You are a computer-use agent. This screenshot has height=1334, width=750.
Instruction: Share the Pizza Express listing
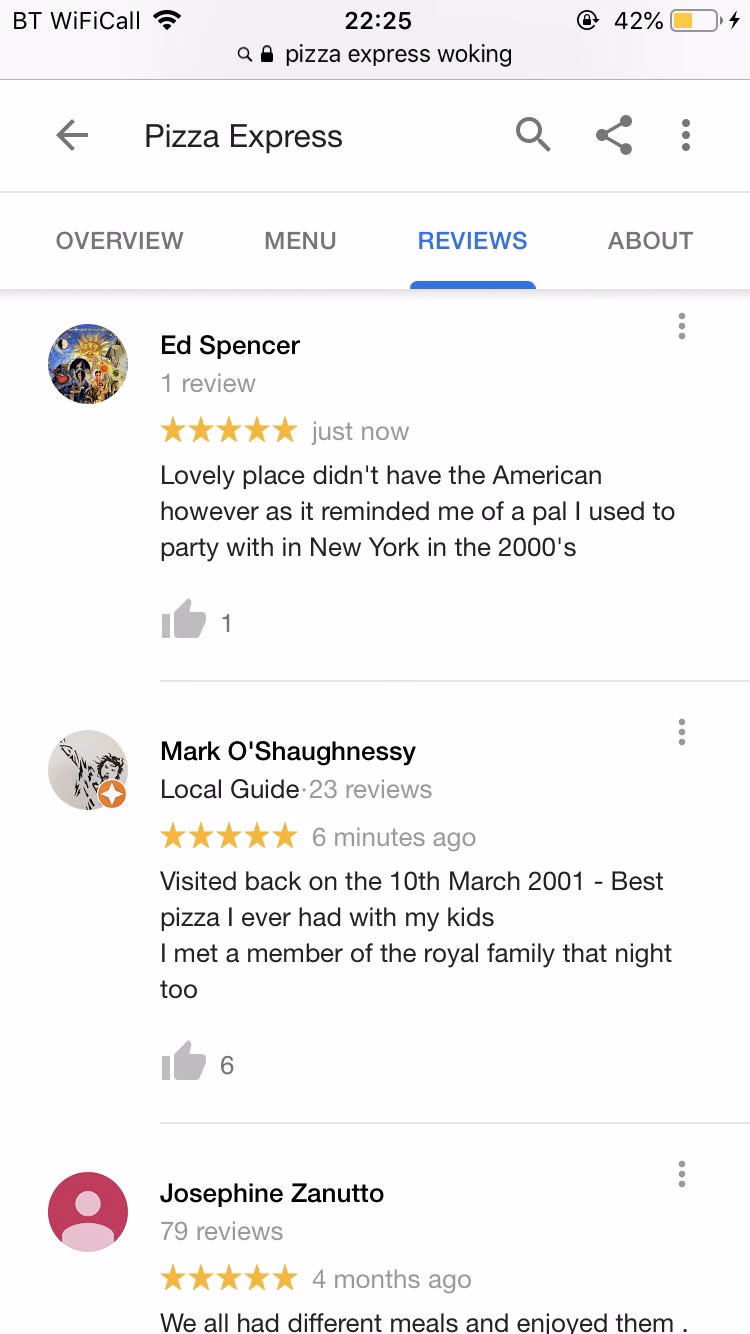(613, 135)
